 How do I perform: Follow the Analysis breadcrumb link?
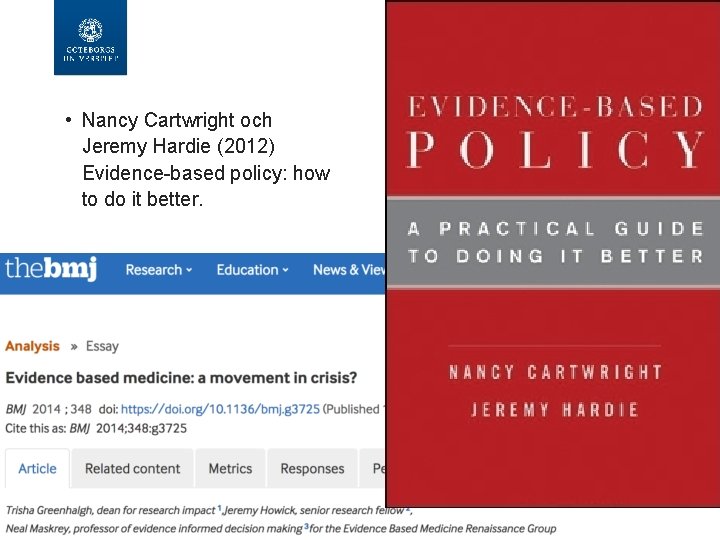click(33, 346)
